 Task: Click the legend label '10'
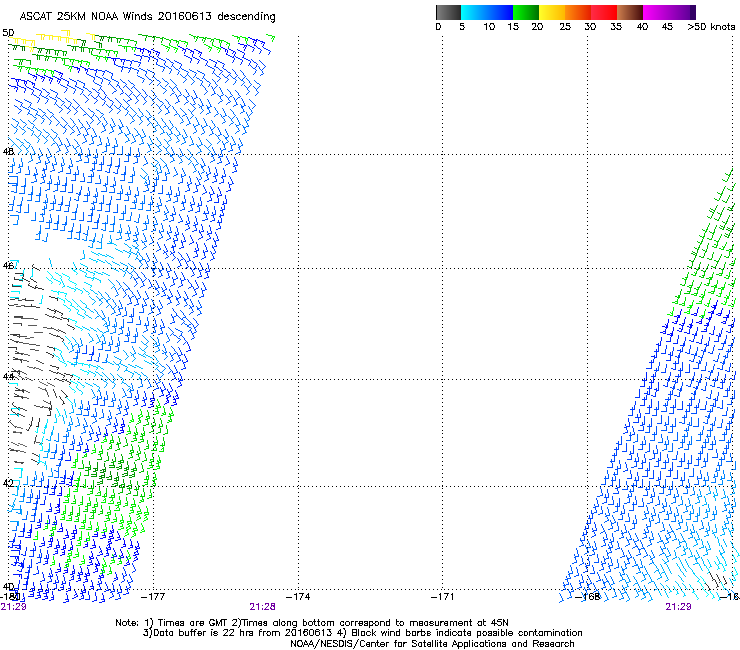(x=489, y=26)
